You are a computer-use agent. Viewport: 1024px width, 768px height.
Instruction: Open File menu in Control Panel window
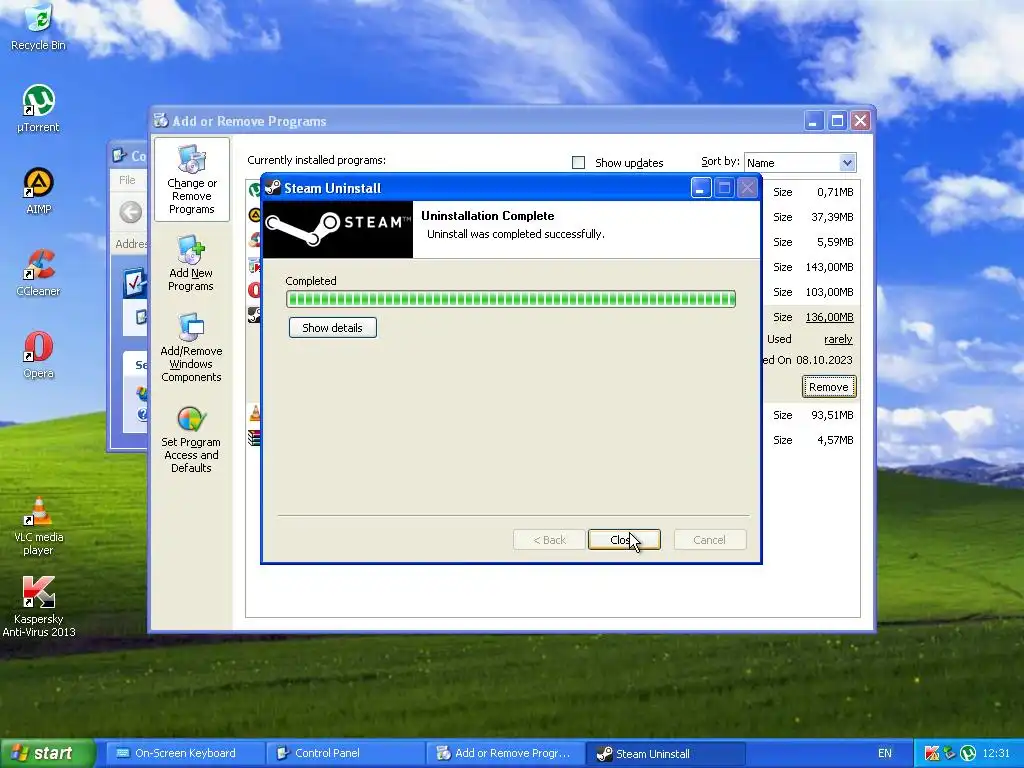(127, 180)
